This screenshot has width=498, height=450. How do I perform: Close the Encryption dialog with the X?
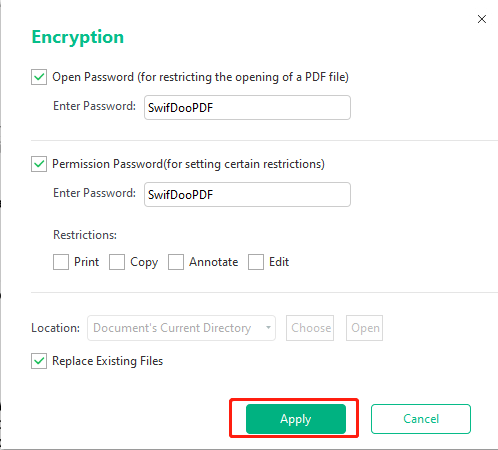tap(482, 19)
